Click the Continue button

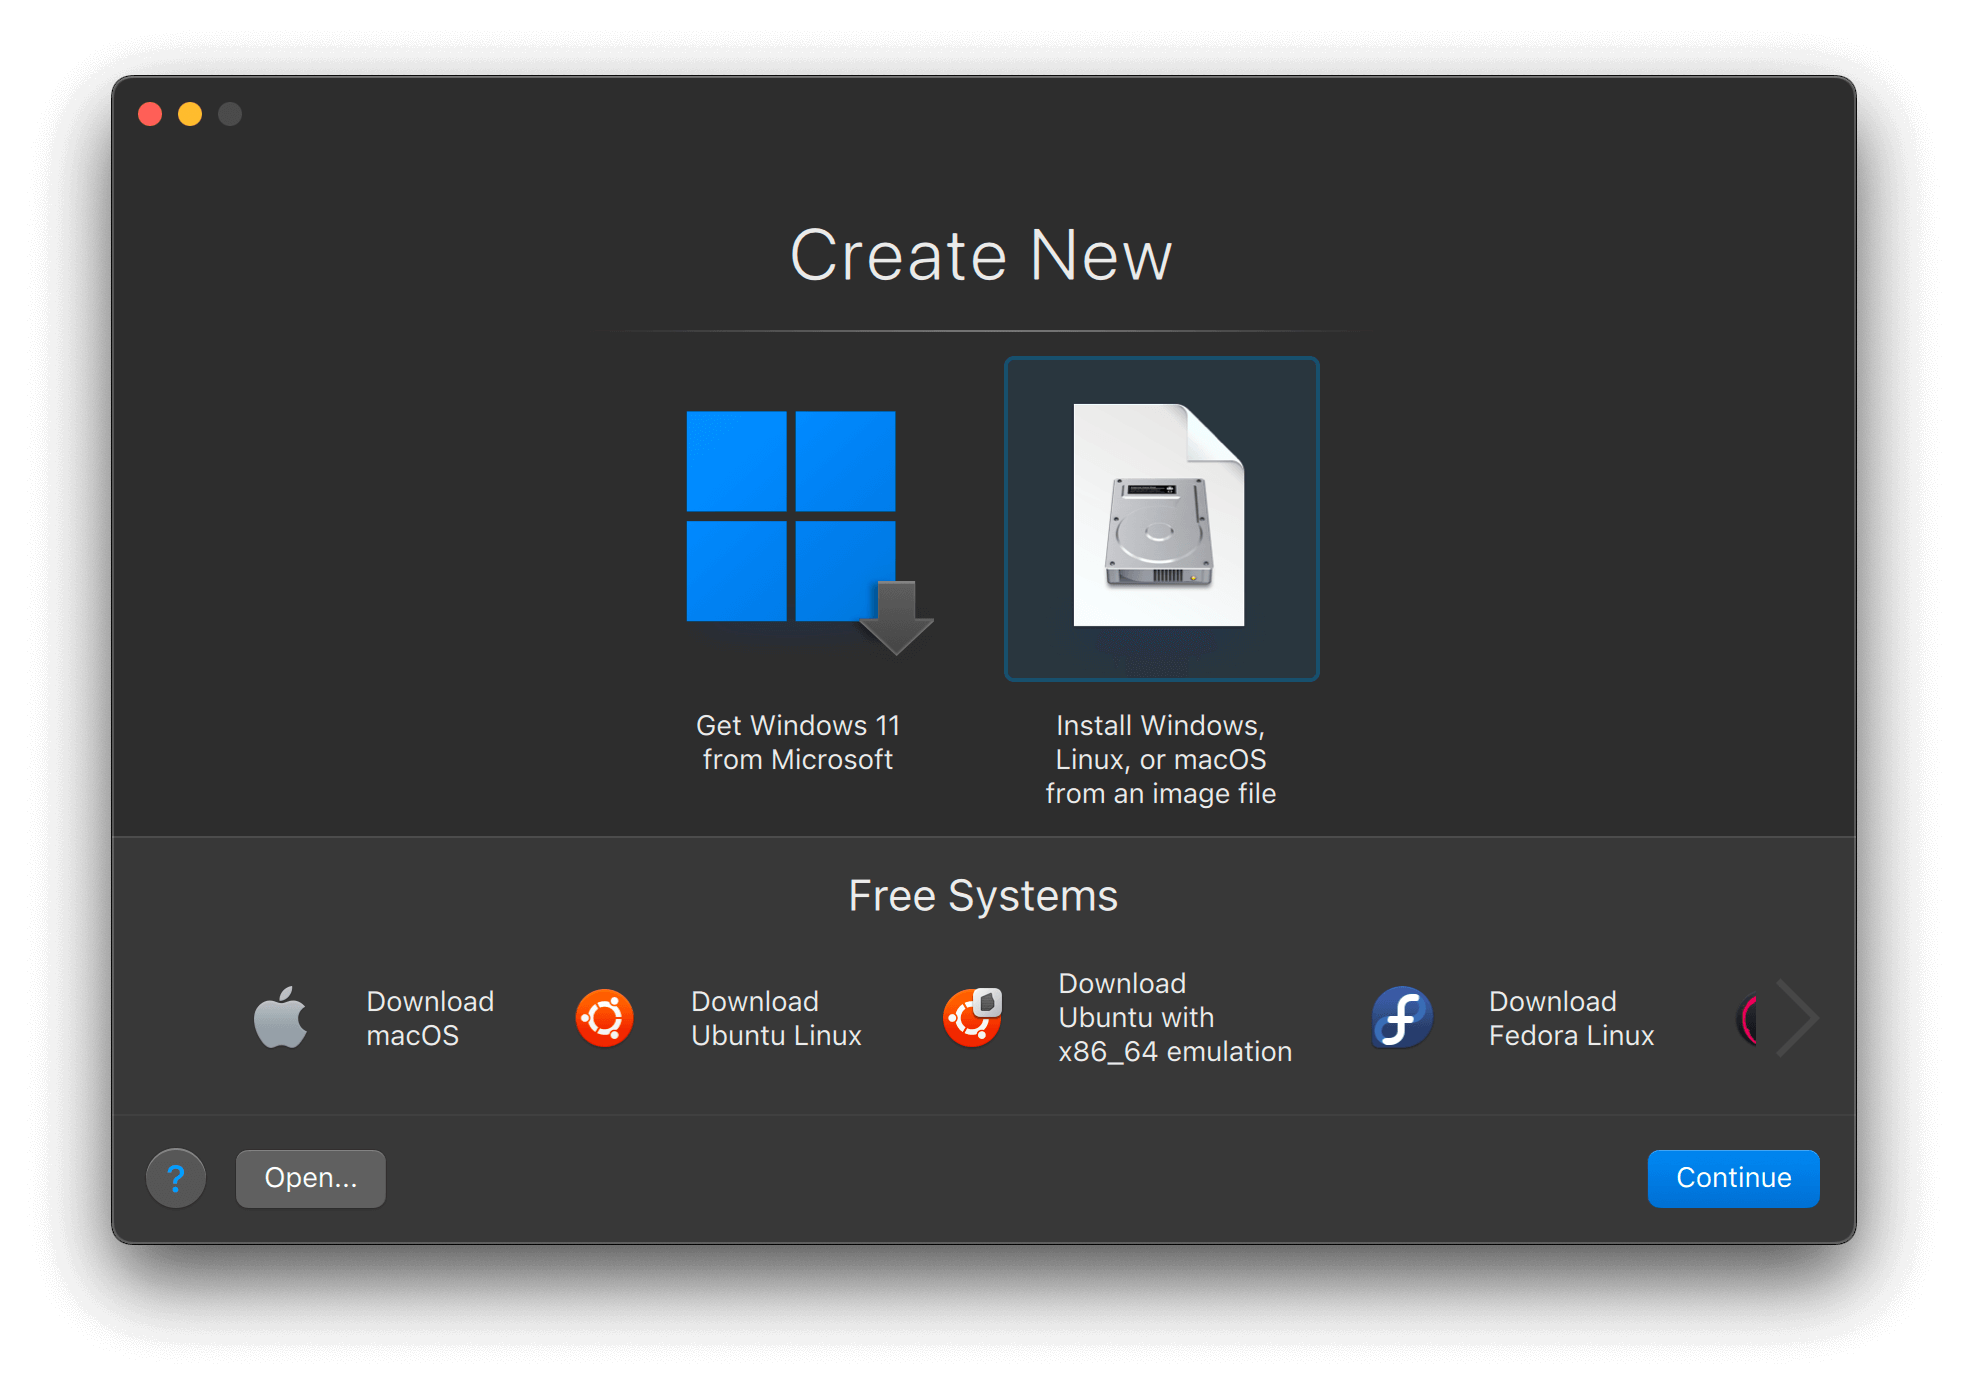(1733, 1178)
